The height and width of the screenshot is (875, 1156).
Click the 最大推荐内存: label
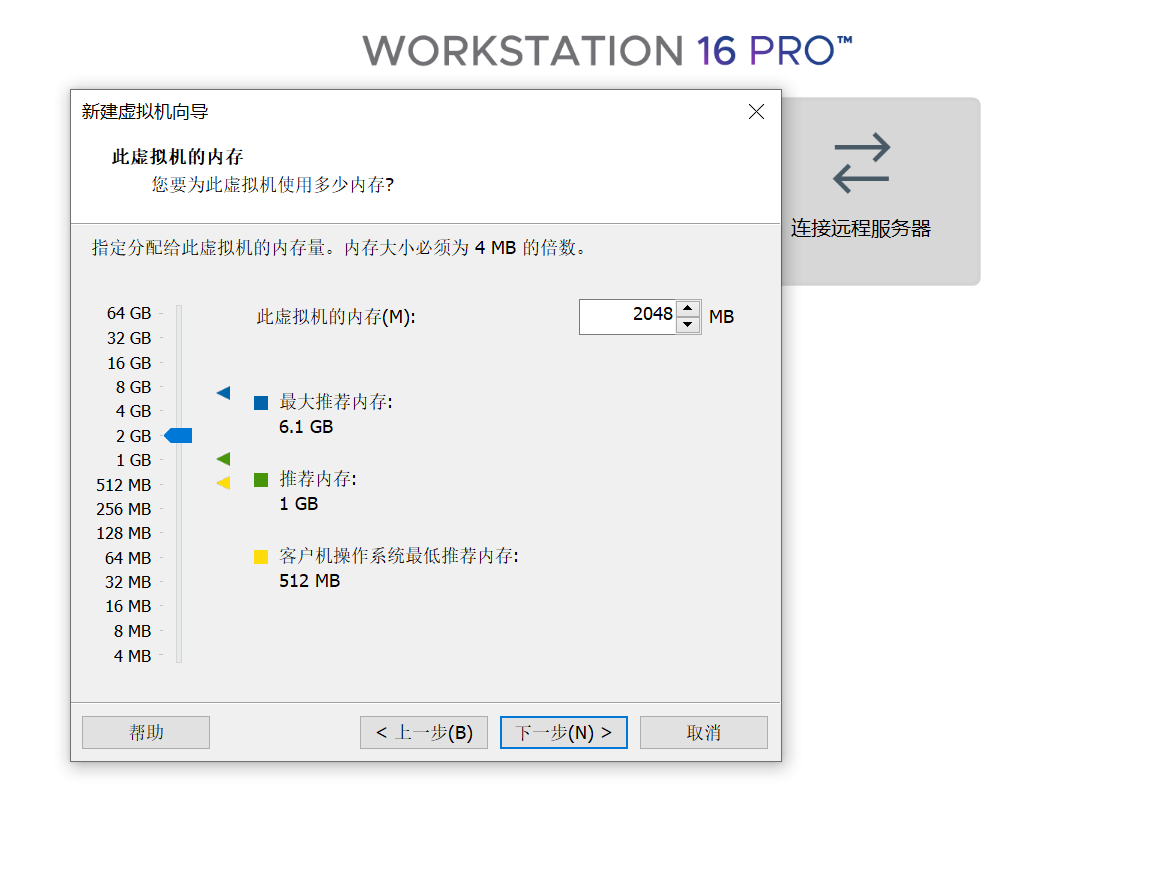(336, 402)
